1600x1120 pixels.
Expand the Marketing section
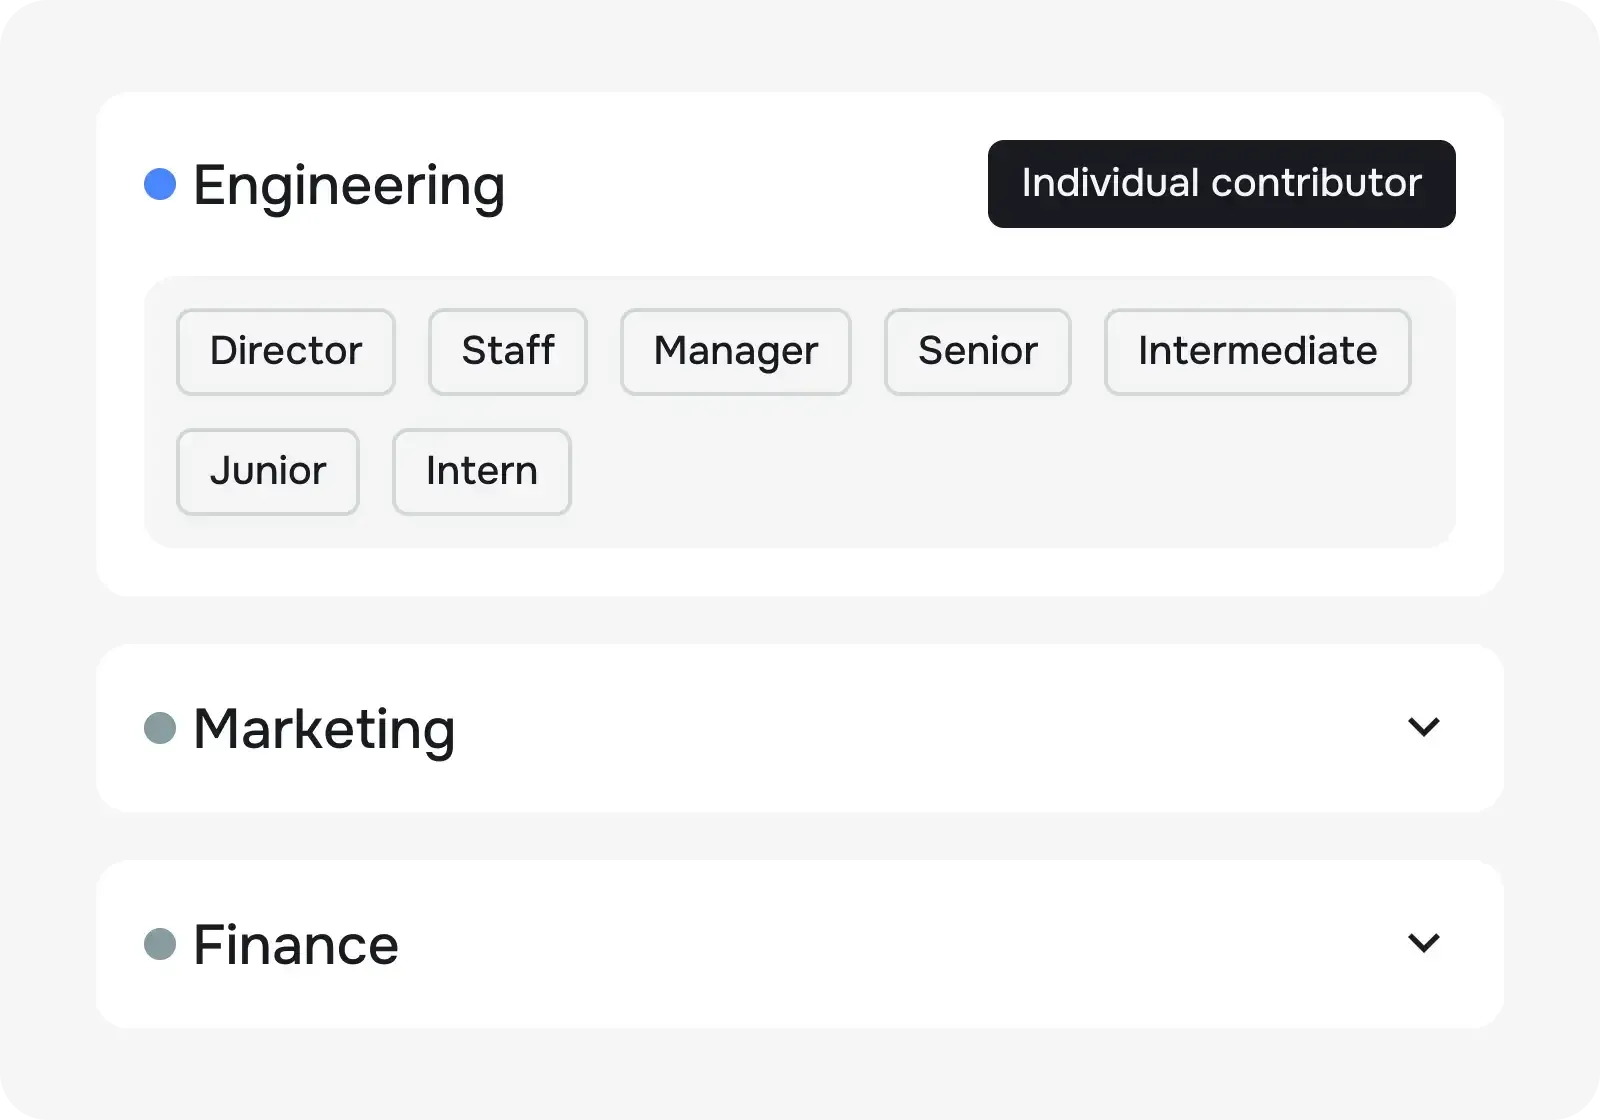coord(1424,727)
